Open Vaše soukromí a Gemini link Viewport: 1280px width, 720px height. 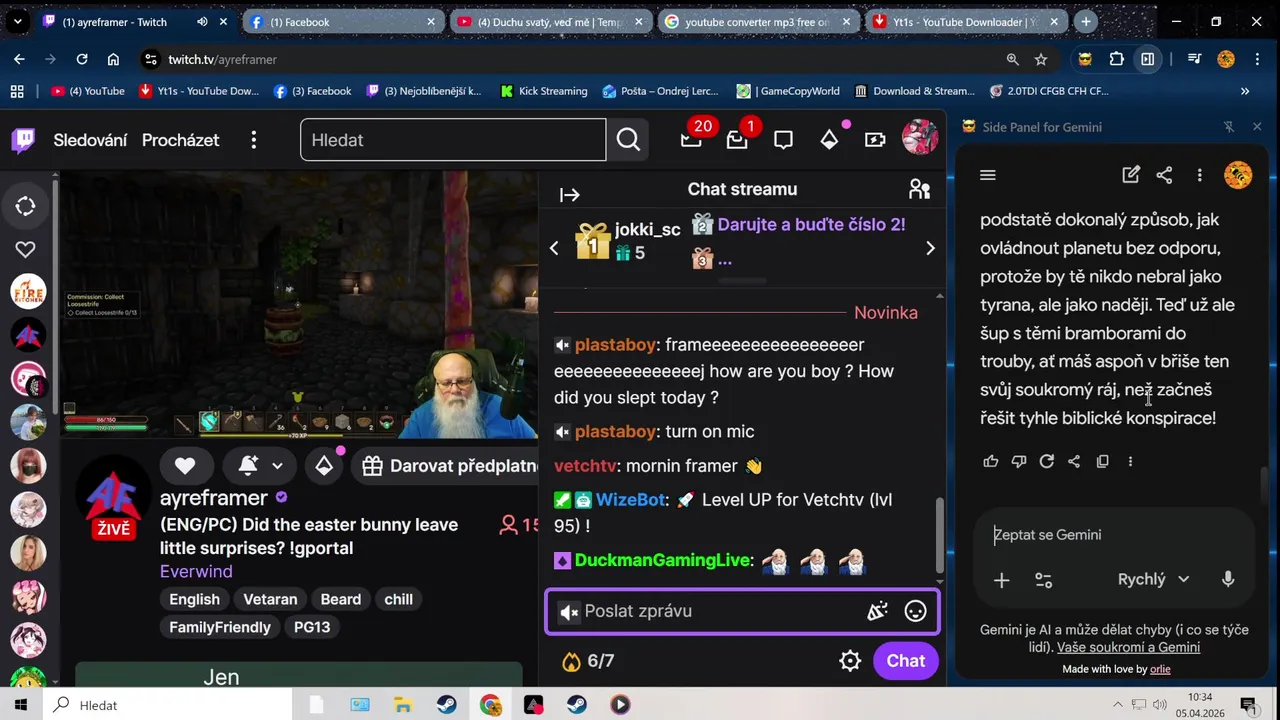click(x=1128, y=647)
